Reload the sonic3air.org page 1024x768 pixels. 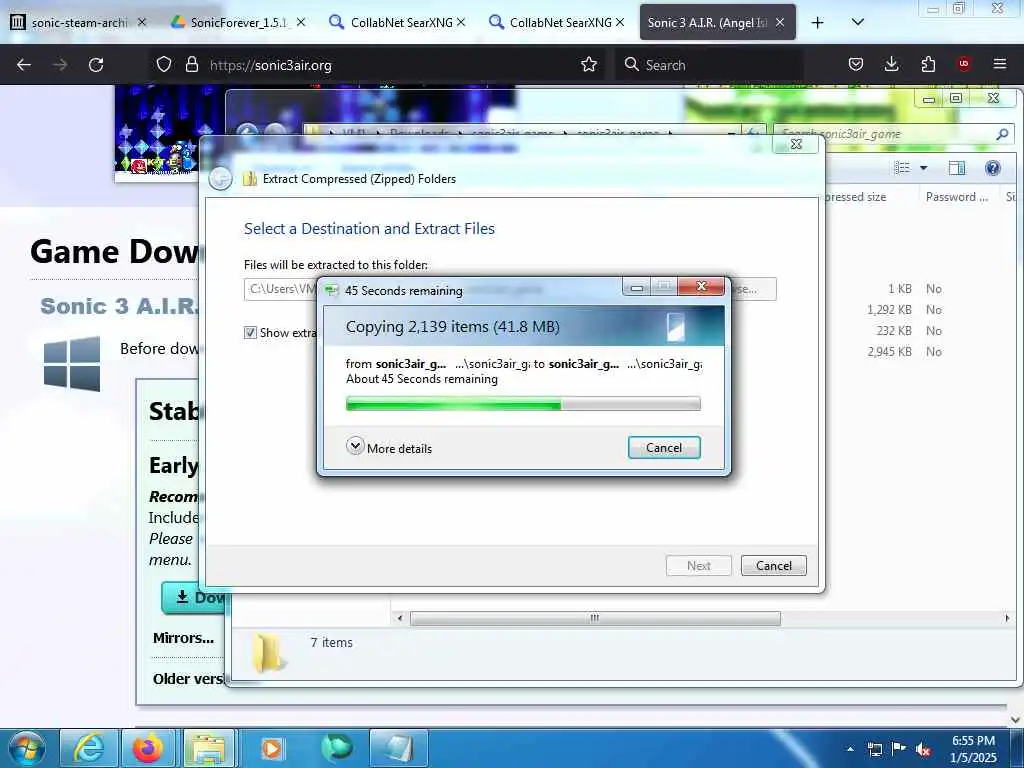96,65
